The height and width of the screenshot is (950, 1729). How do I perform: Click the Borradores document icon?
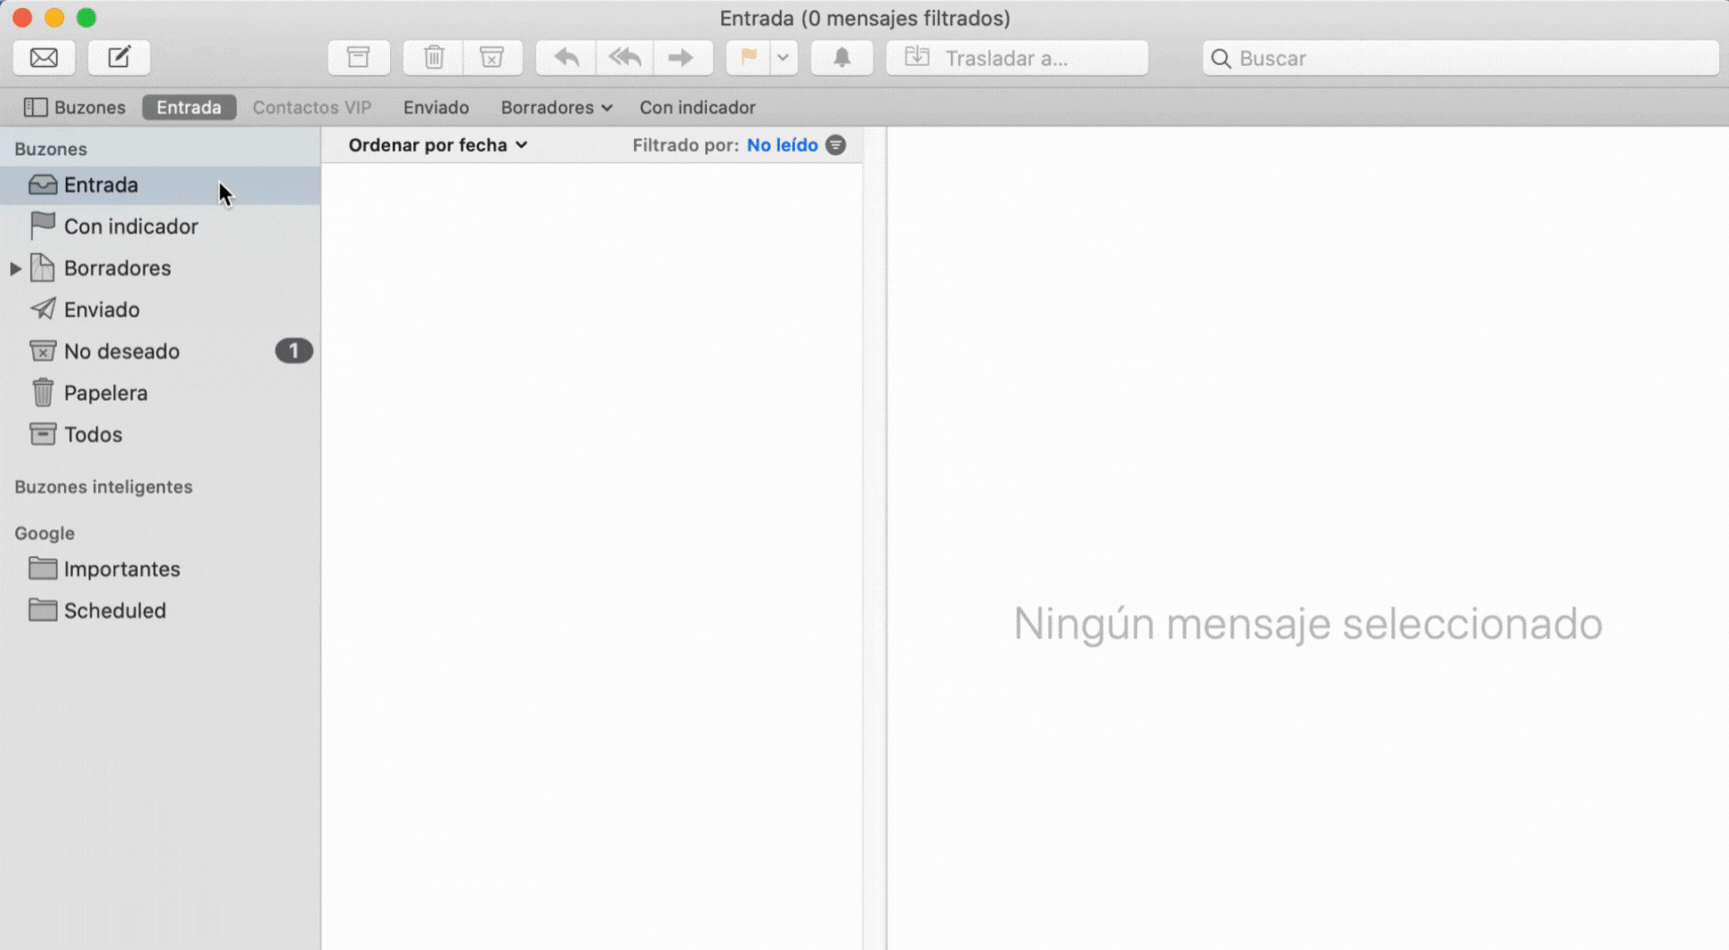click(x=42, y=267)
